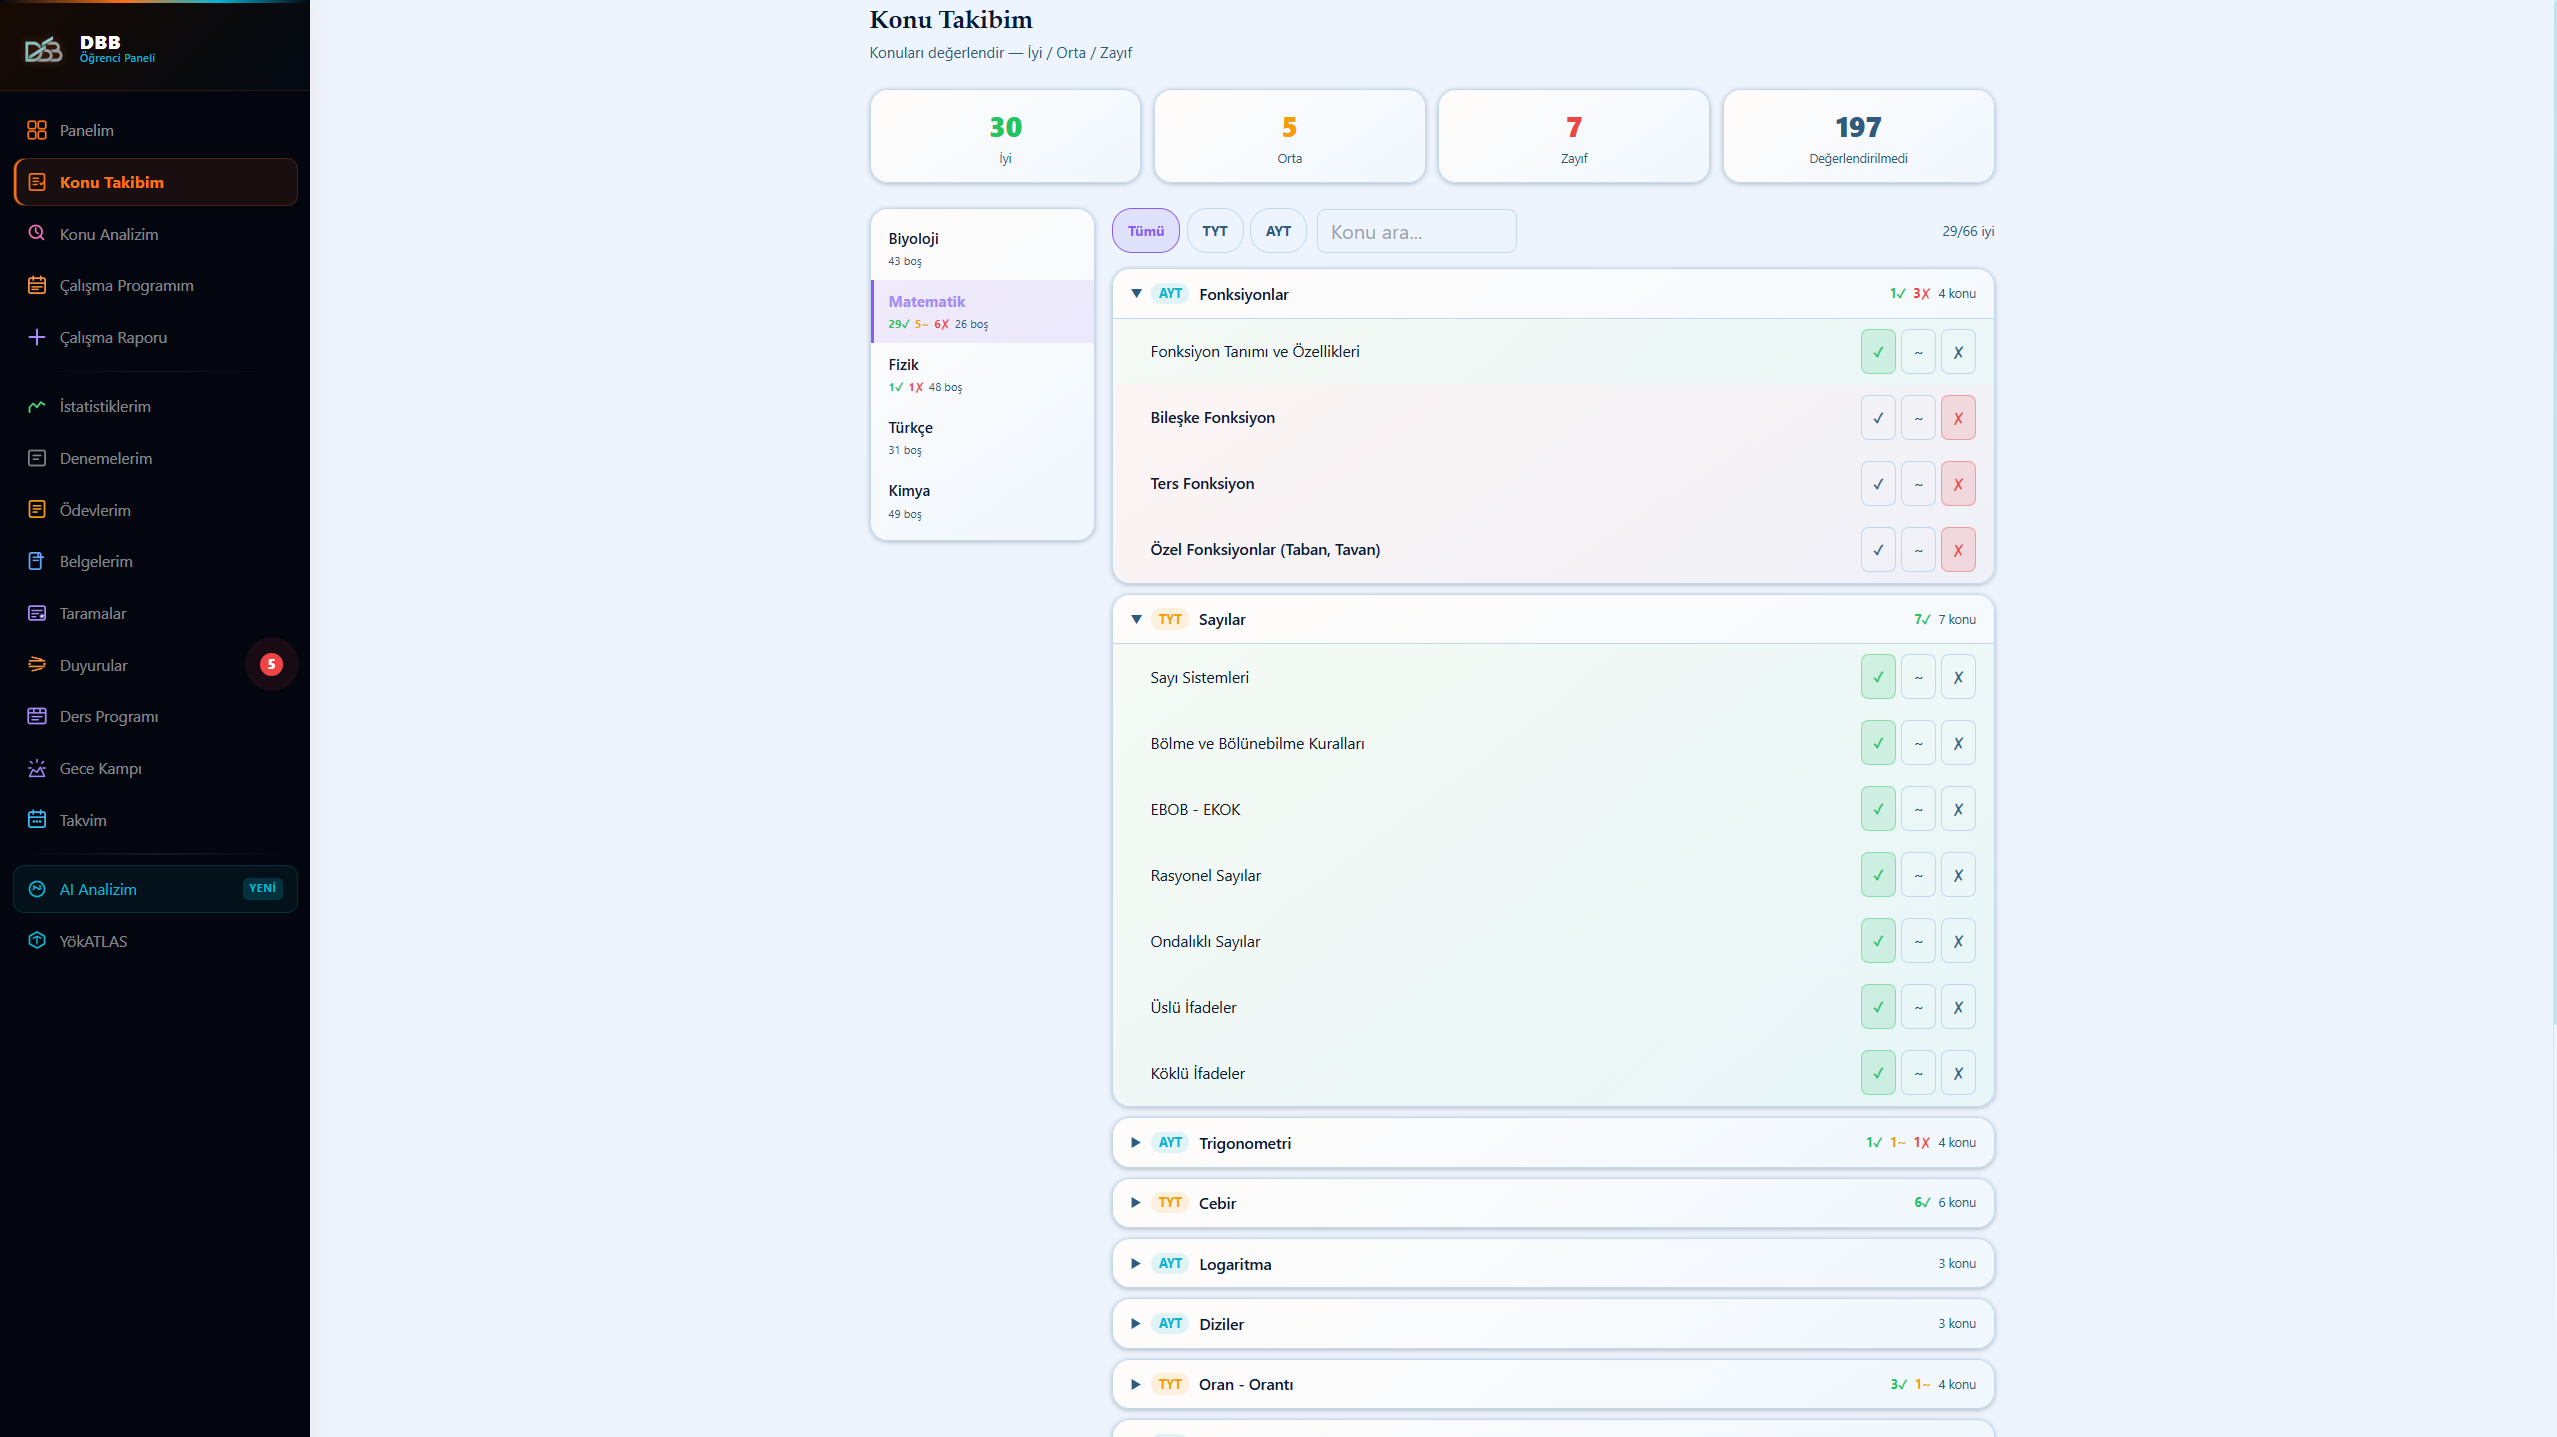Select the TYT filter tab
Viewport: 2557px width, 1437px height.
click(x=1214, y=231)
